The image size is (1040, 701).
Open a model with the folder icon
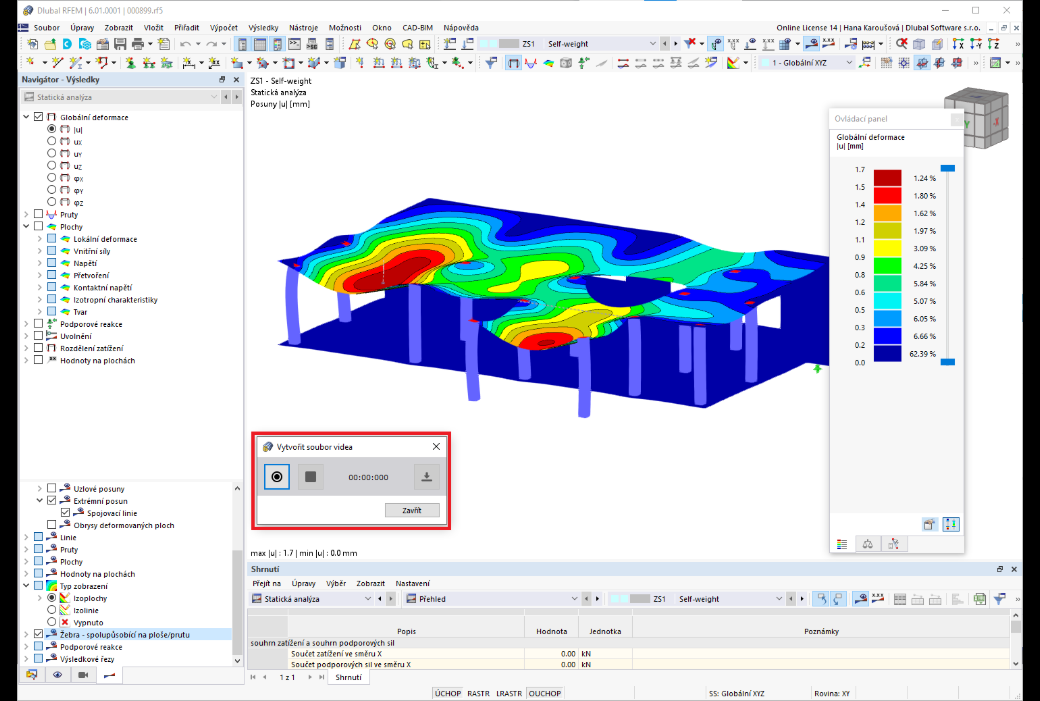[x=50, y=44]
